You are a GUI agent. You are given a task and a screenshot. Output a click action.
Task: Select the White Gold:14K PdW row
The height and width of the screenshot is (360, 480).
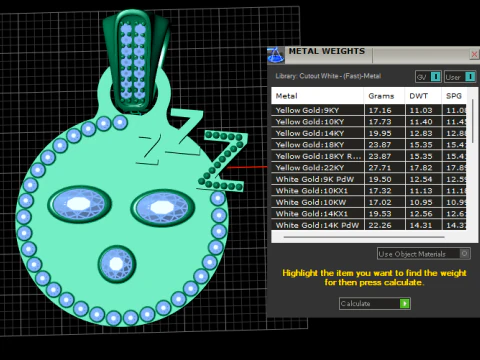pyautogui.click(x=369, y=225)
